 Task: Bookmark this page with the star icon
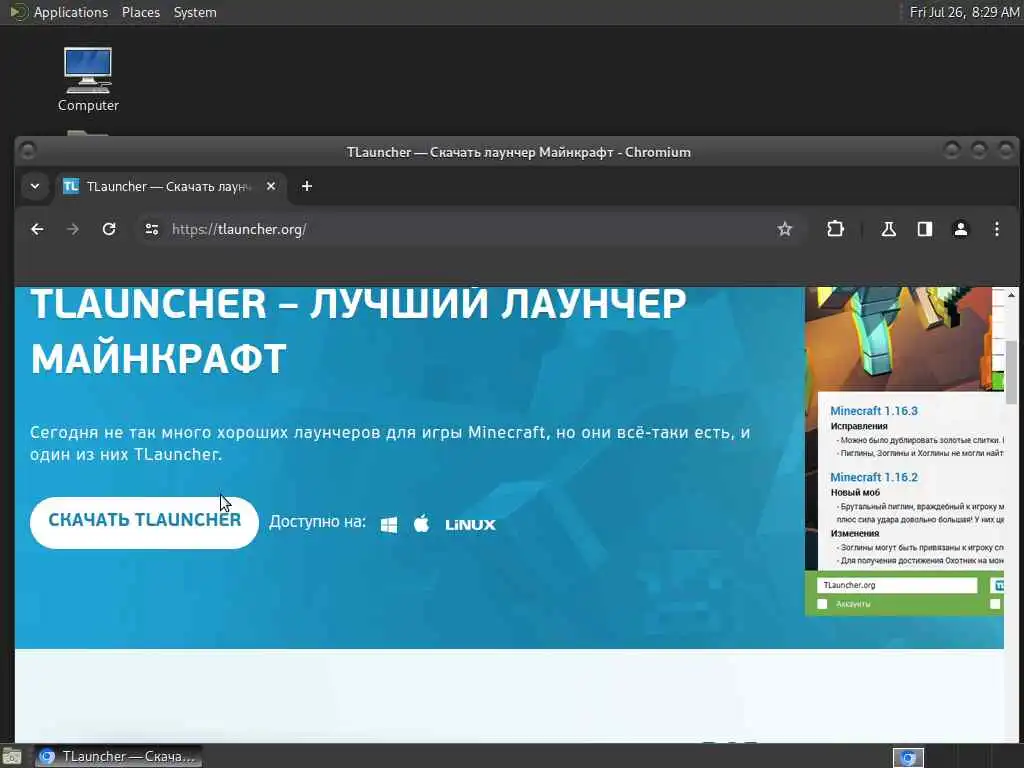click(784, 229)
